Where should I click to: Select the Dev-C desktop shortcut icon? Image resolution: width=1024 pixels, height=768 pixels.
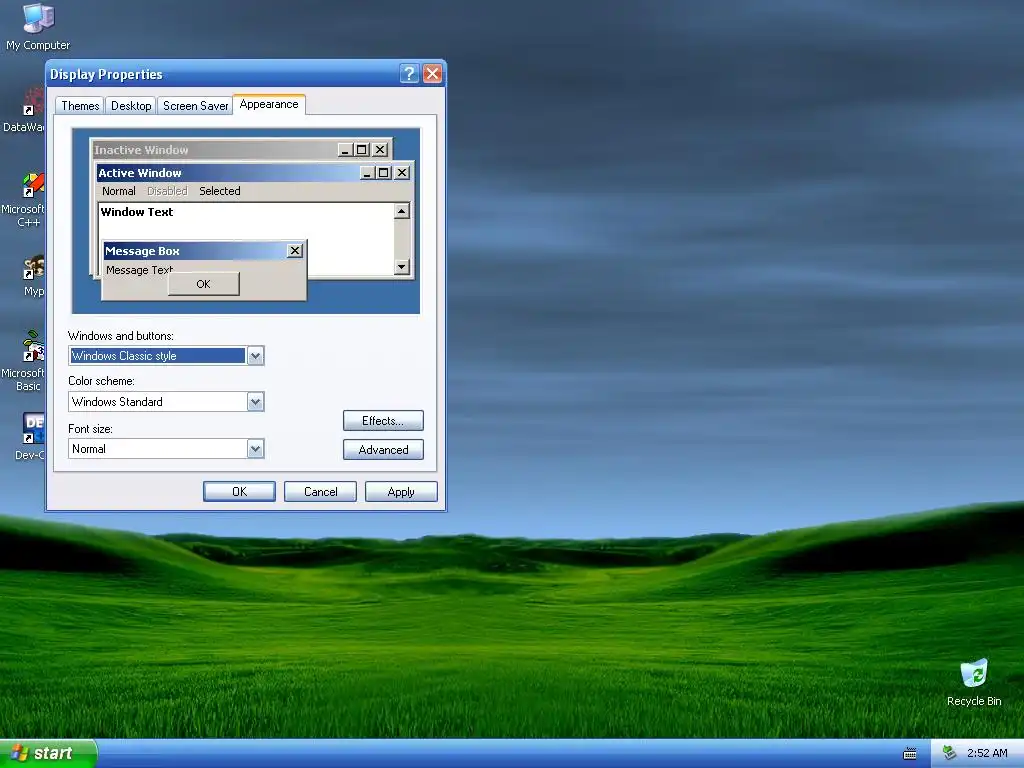31,436
